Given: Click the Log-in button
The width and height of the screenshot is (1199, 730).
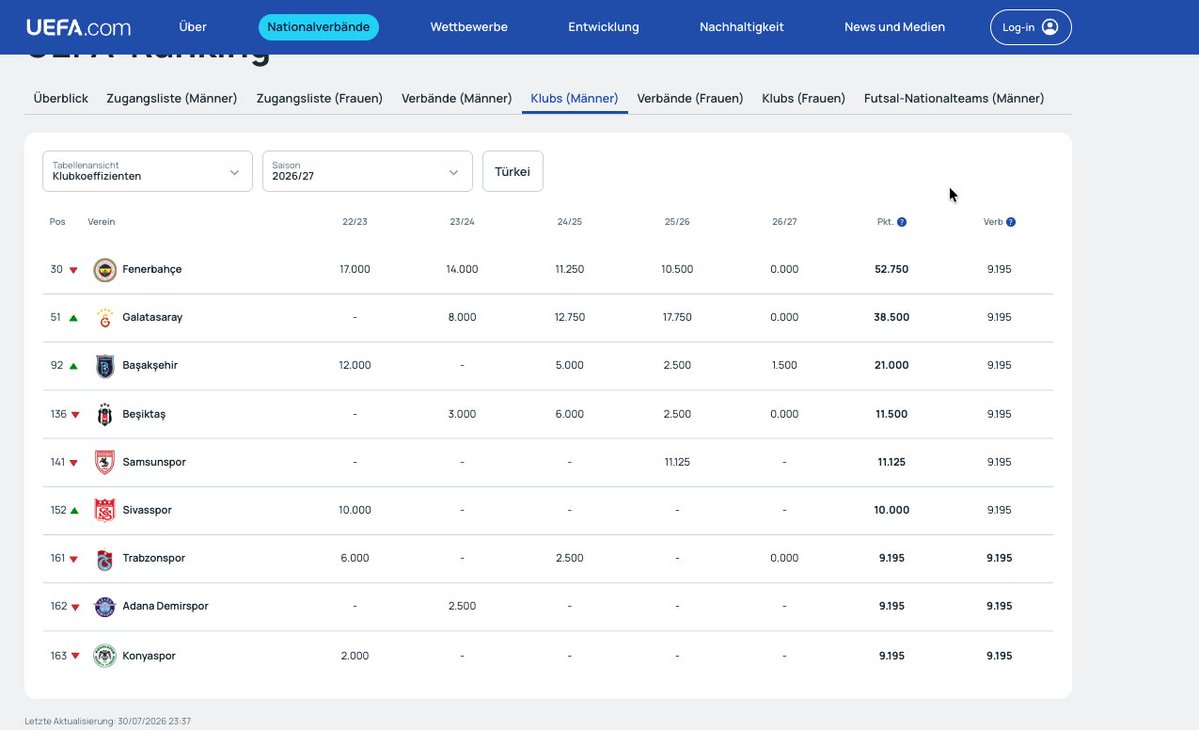Looking at the screenshot, I should (1031, 27).
